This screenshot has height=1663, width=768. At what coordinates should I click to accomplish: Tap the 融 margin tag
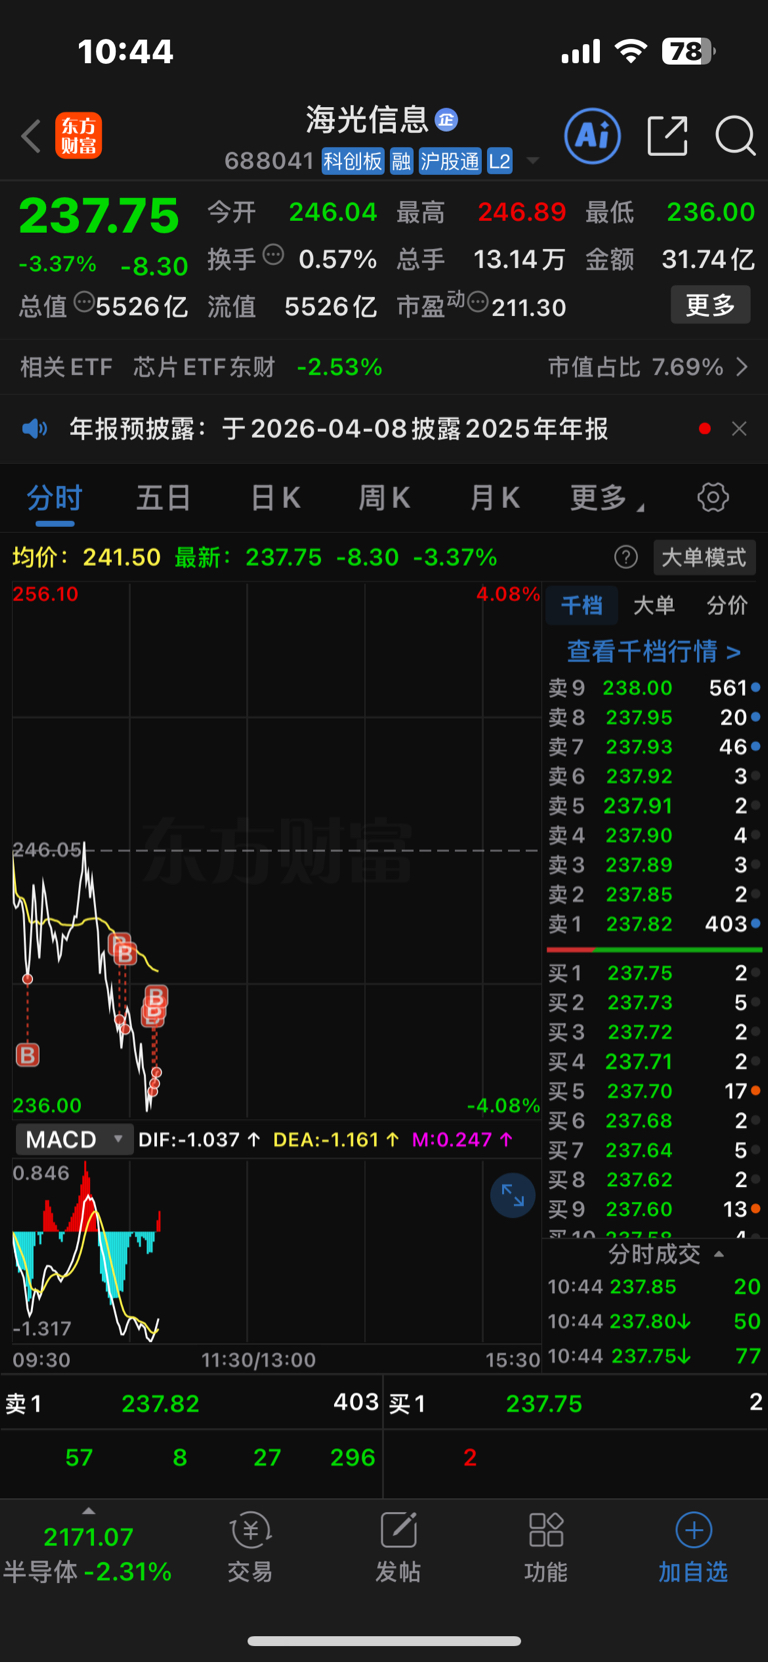401,161
